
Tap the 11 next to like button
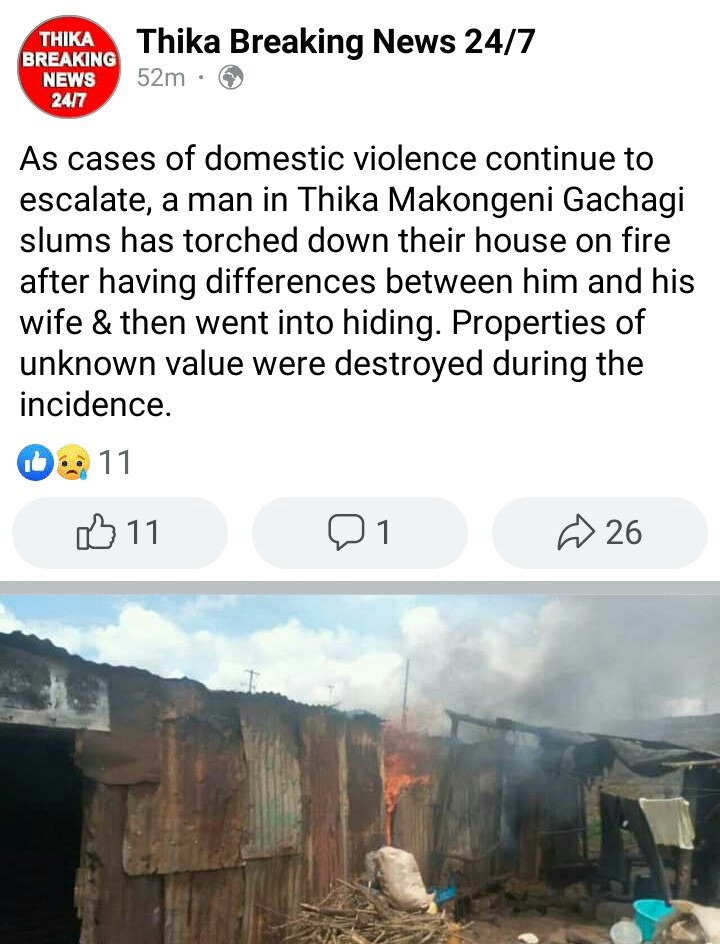tap(143, 533)
